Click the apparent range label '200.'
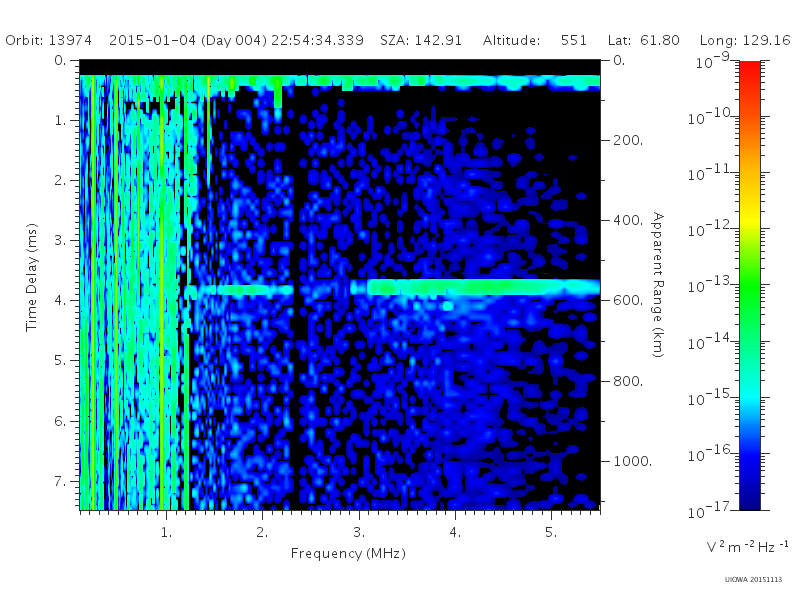 (x=628, y=140)
